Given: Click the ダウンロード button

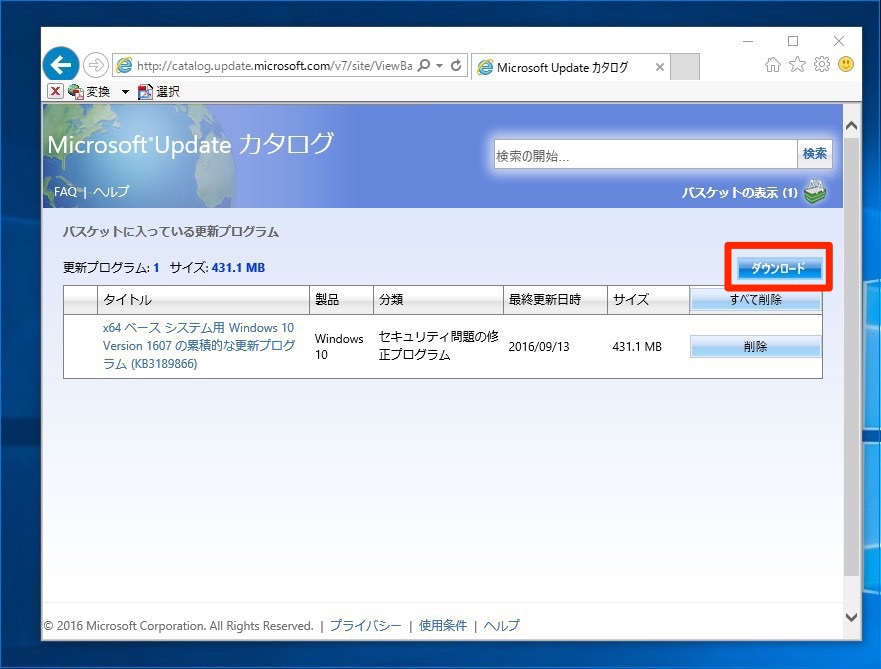Looking at the screenshot, I should pyautogui.click(x=778, y=268).
